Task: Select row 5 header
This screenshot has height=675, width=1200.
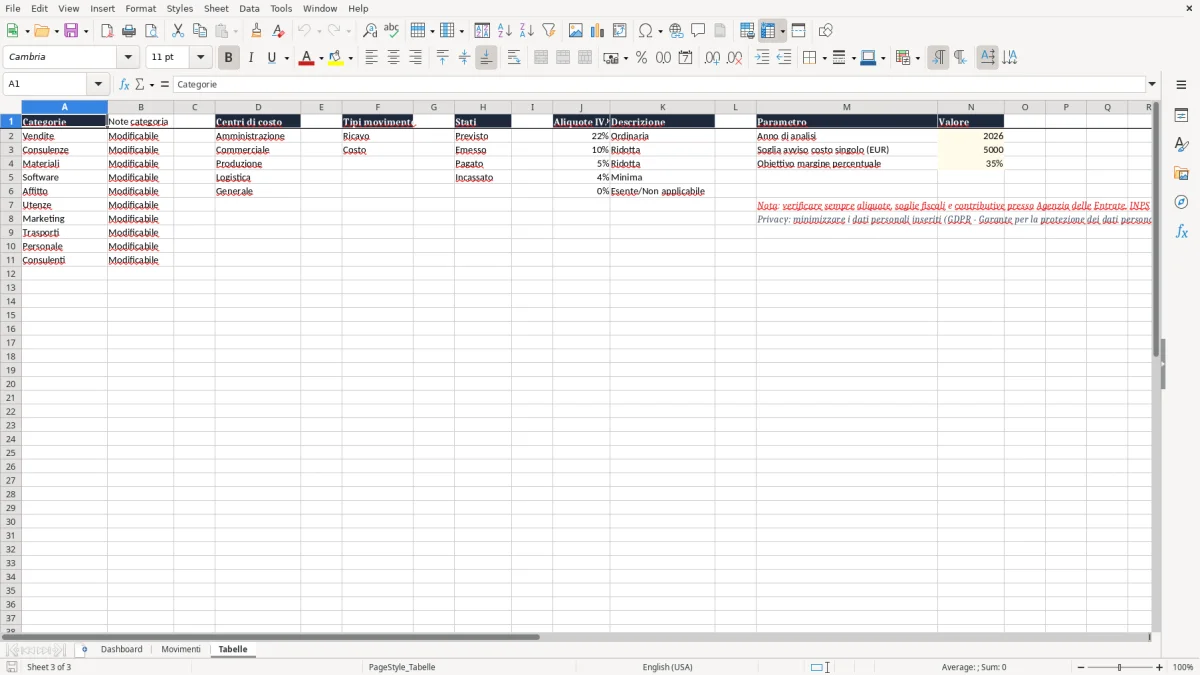Action: click(11, 177)
